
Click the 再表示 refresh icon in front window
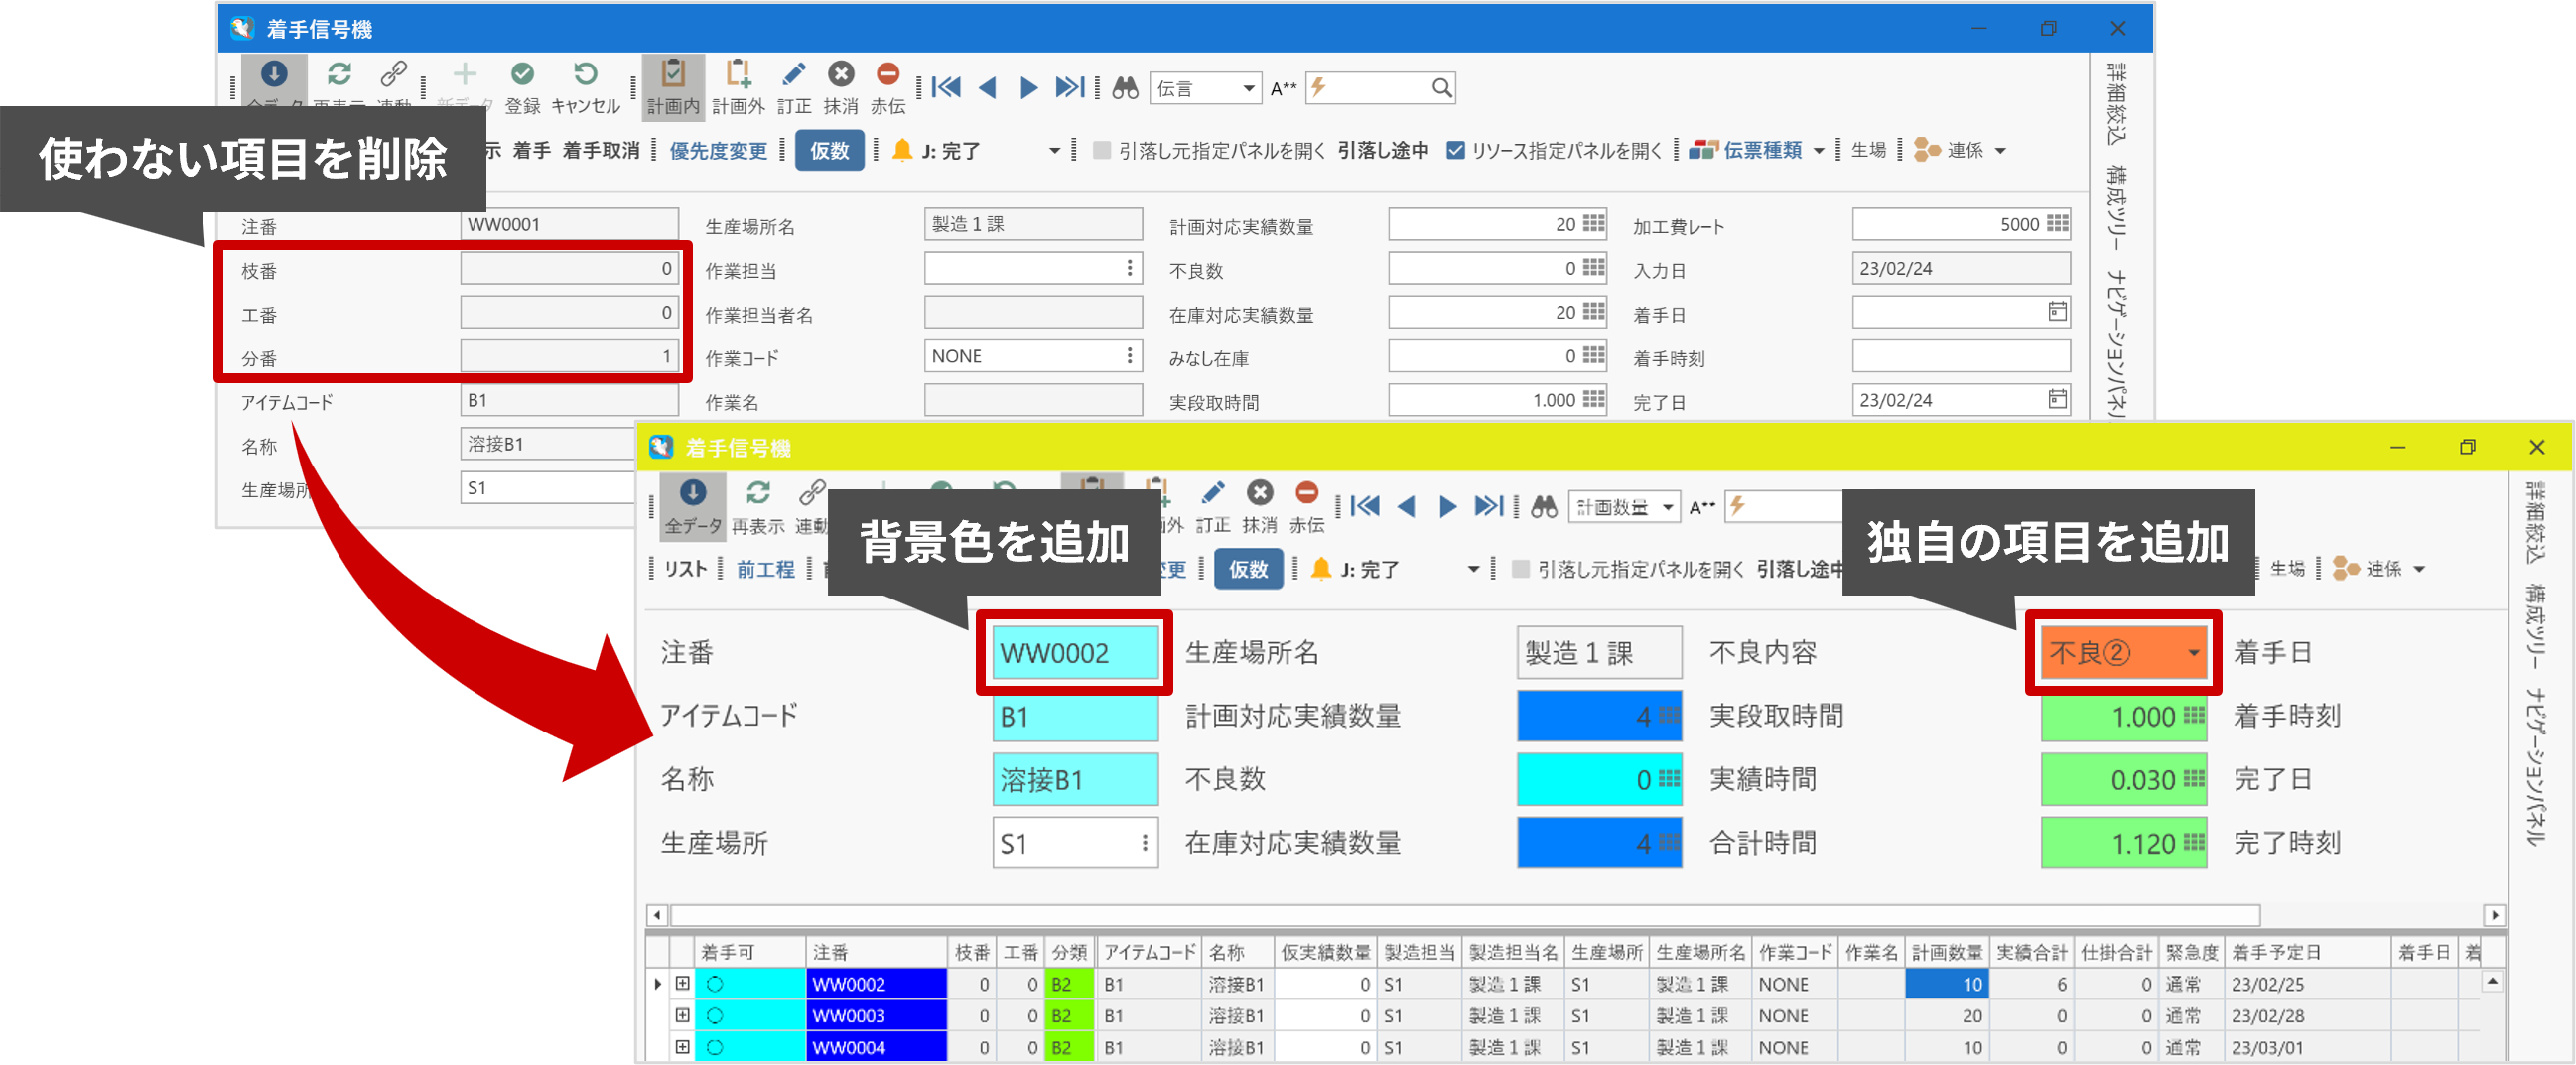pyautogui.click(x=758, y=494)
